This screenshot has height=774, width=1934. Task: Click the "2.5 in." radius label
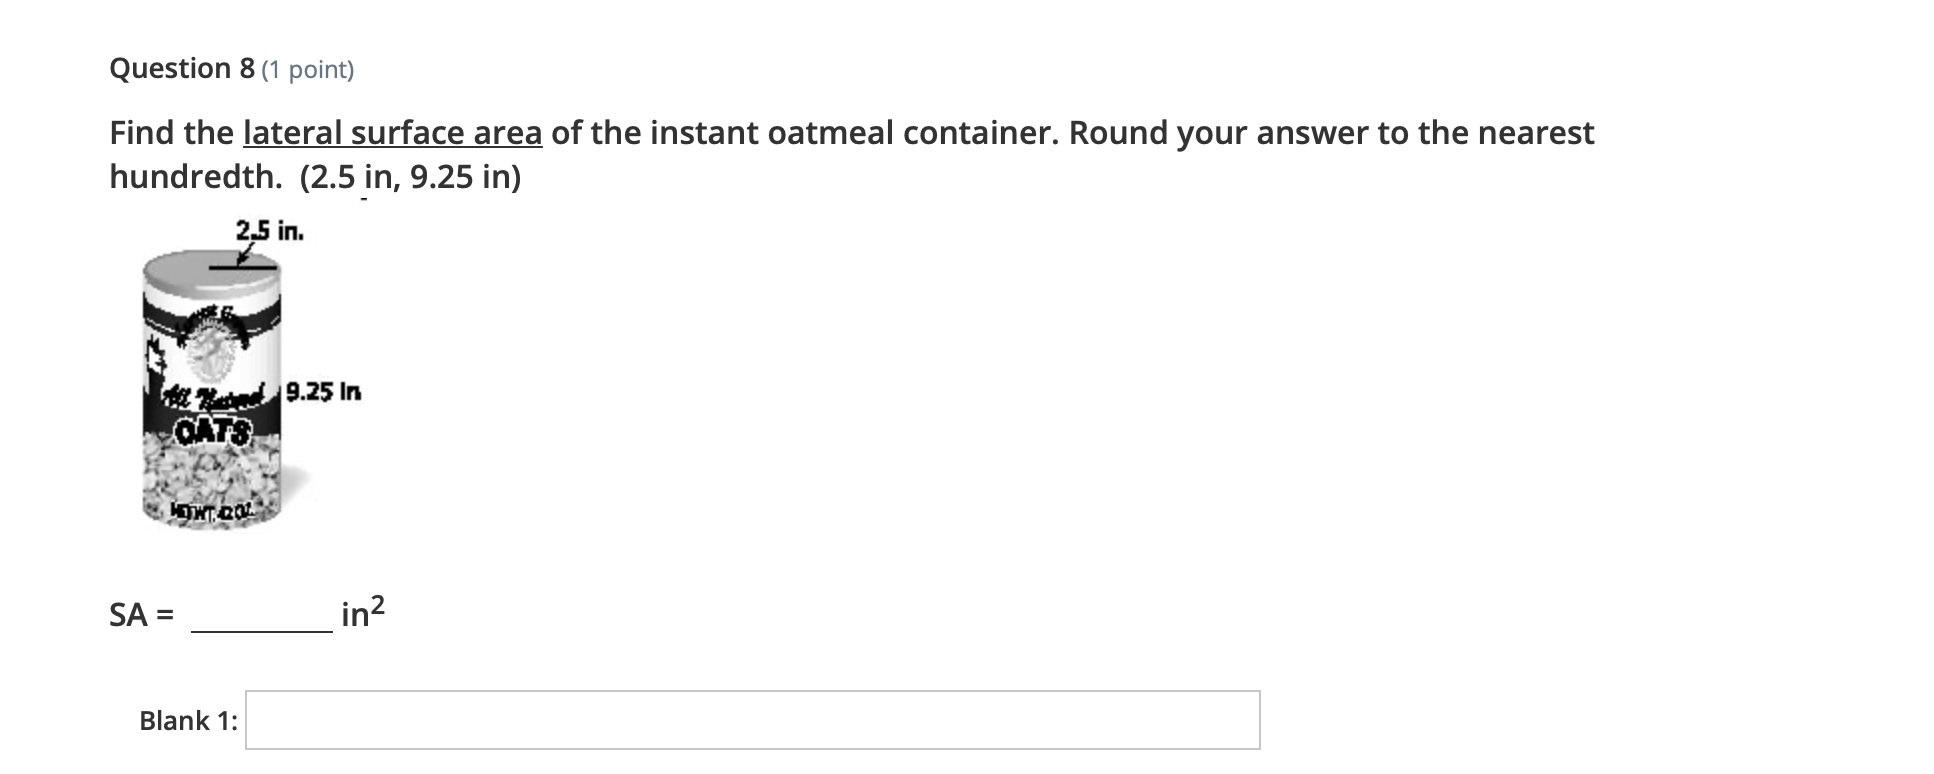[x=269, y=232]
